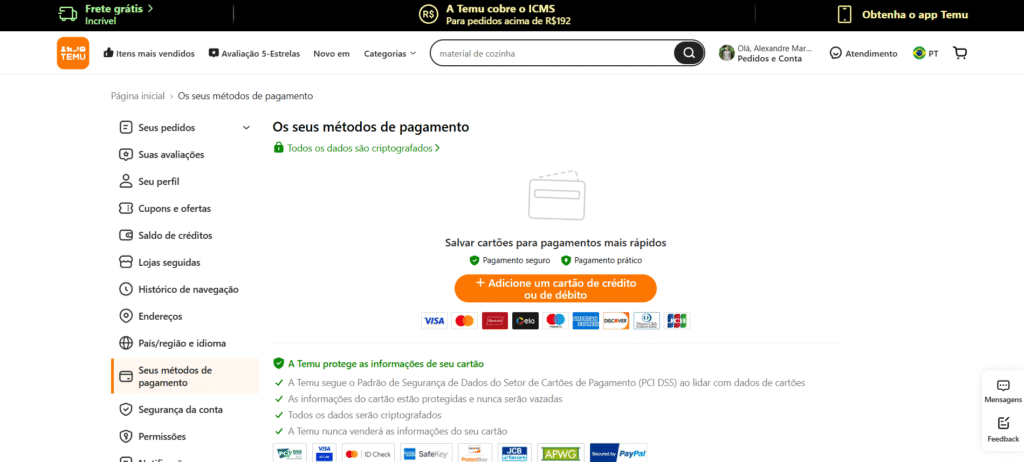1024x462 pixels.
Task: Open Avaliação 5-Estrelas page
Action: click(254, 53)
